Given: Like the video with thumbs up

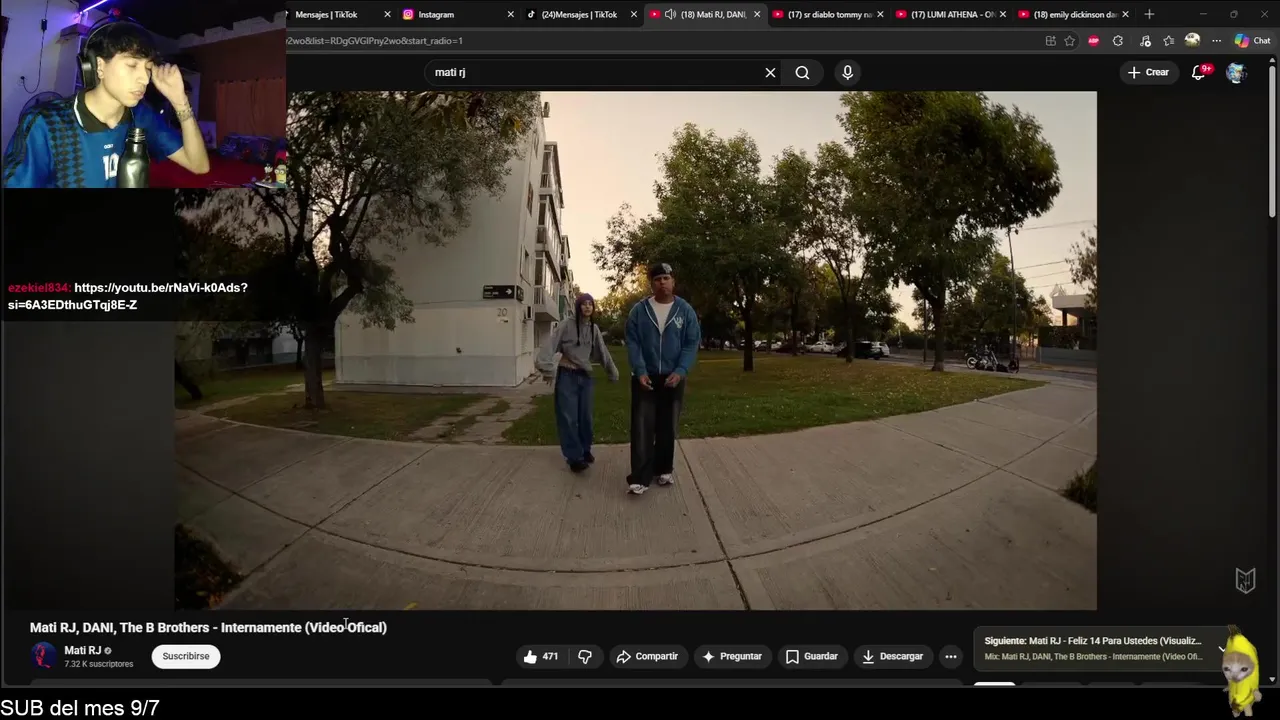Looking at the screenshot, I should click(x=541, y=656).
